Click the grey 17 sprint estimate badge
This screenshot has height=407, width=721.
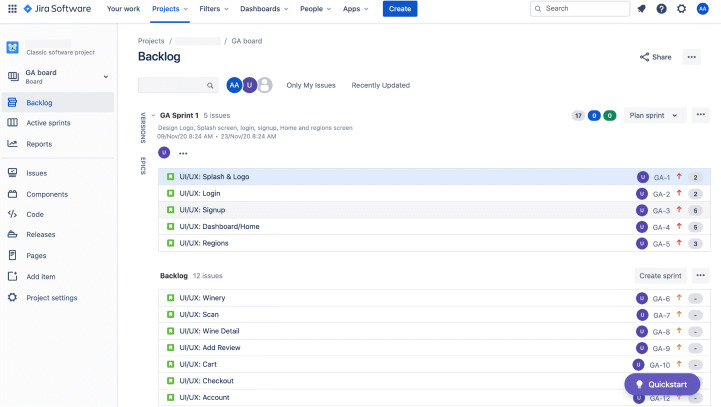(578, 115)
